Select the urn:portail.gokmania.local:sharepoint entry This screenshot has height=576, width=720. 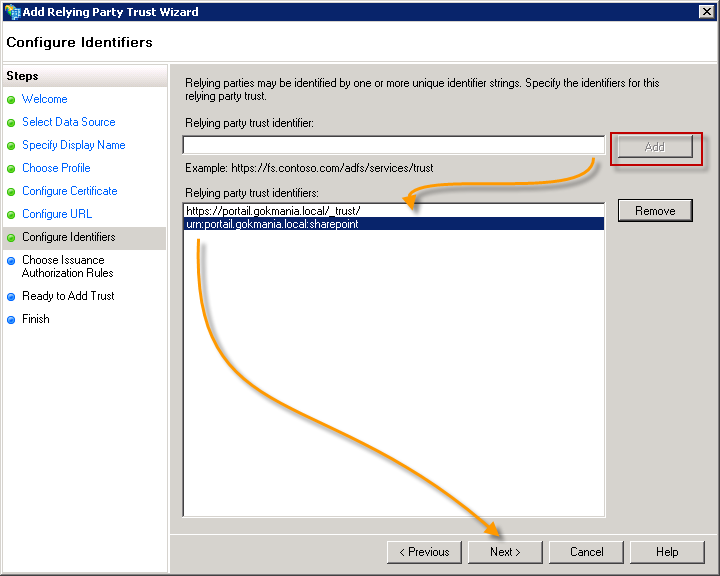394,224
